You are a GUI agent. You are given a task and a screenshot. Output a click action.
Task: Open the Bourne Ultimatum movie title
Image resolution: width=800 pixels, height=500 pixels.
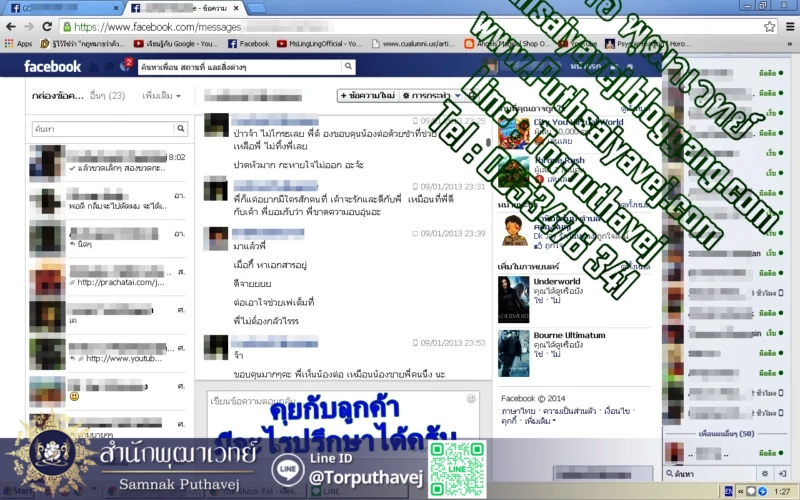click(x=569, y=335)
